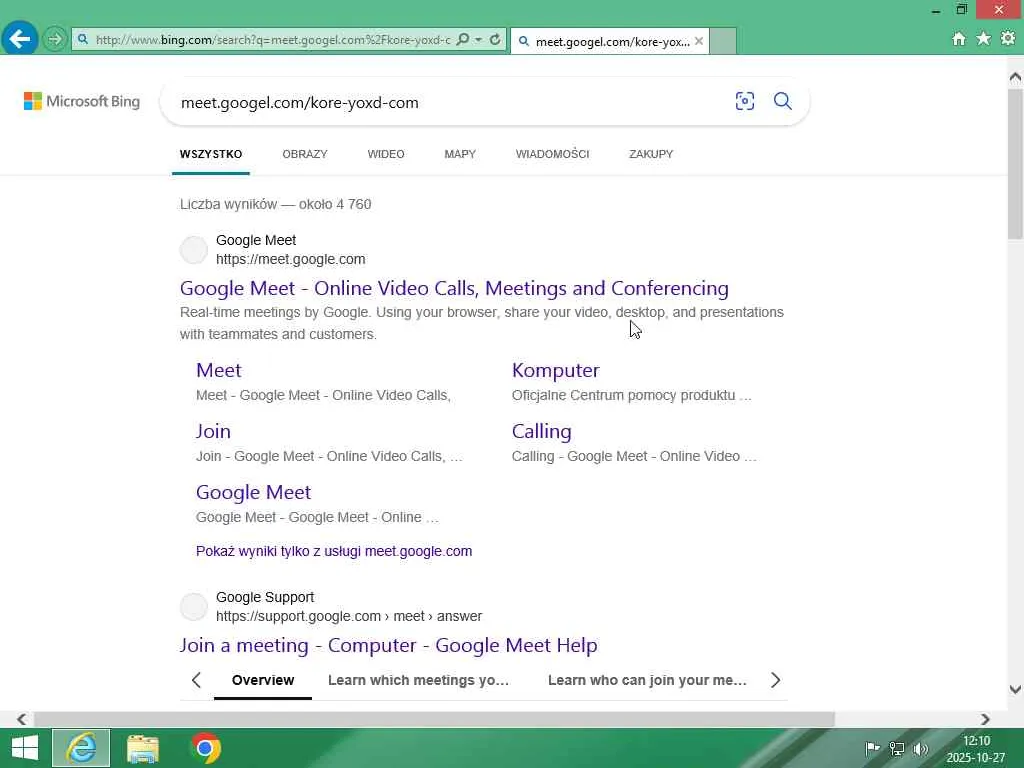Open the Join sitelink
1024x768 pixels.
[x=214, y=431]
